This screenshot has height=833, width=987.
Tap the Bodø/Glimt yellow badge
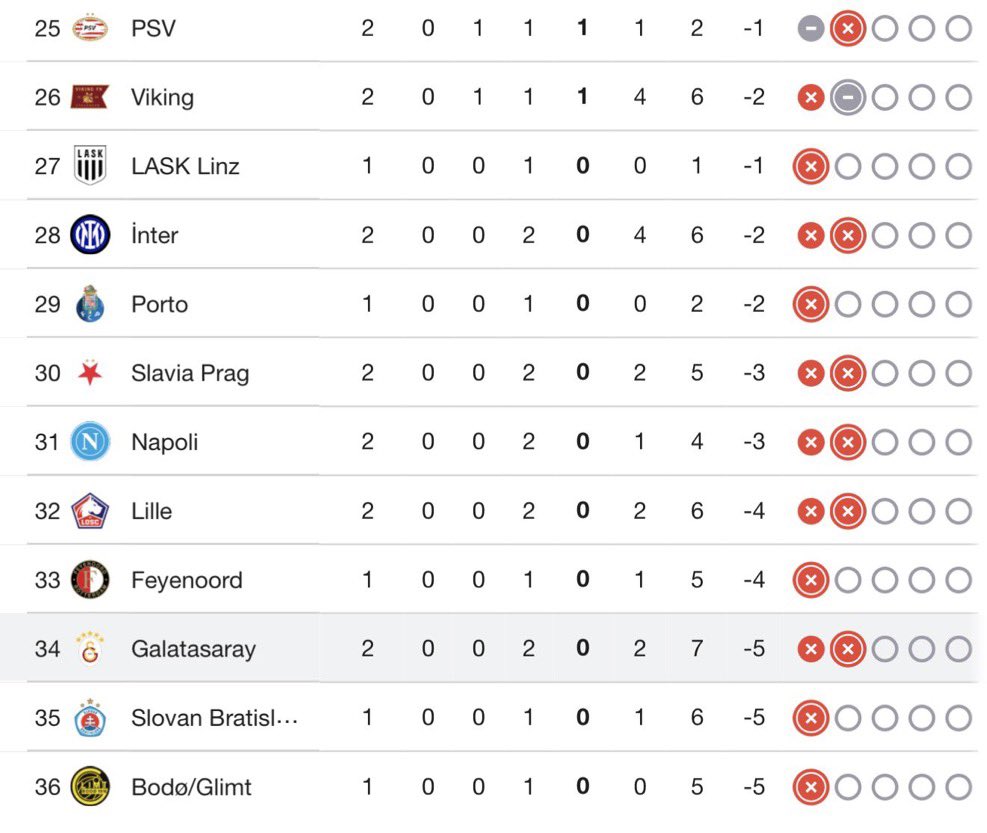tap(90, 786)
